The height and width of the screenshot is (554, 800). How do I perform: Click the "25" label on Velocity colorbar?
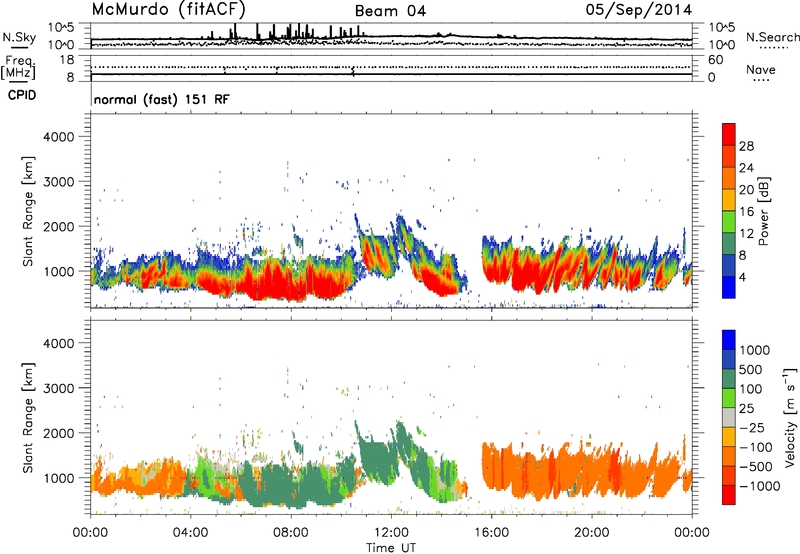(x=747, y=408)
